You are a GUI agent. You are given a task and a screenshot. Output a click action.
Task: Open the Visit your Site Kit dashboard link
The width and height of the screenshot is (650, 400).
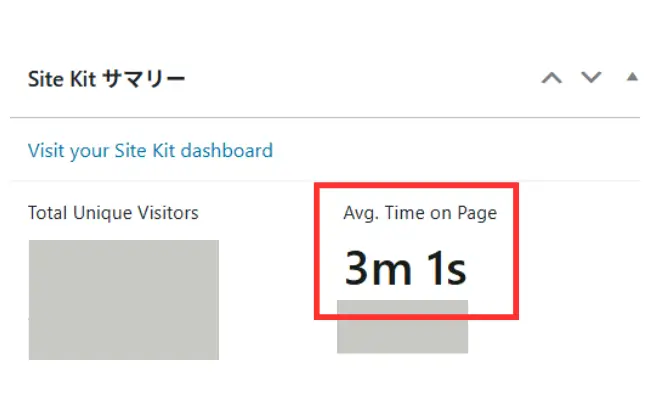coord(150,151)
